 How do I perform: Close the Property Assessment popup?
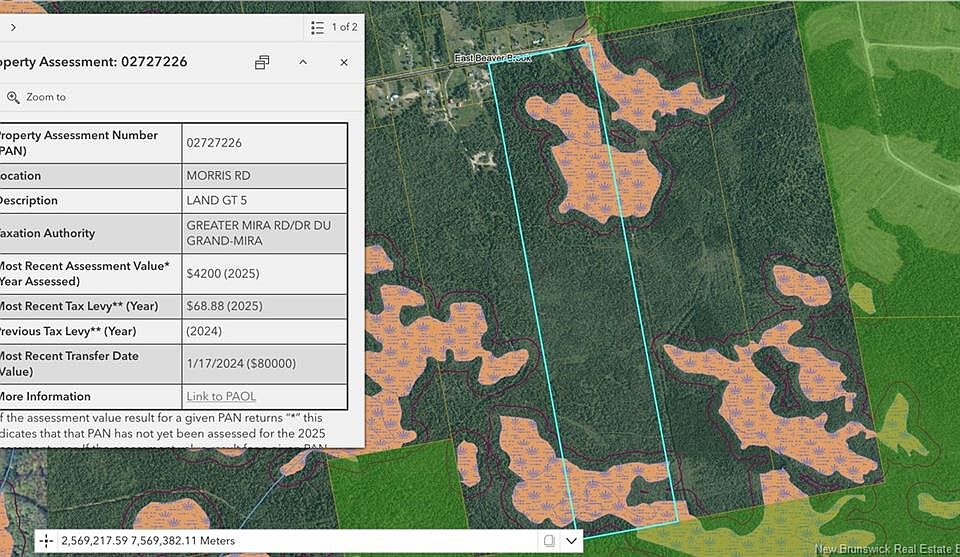(x=344, y=62)
